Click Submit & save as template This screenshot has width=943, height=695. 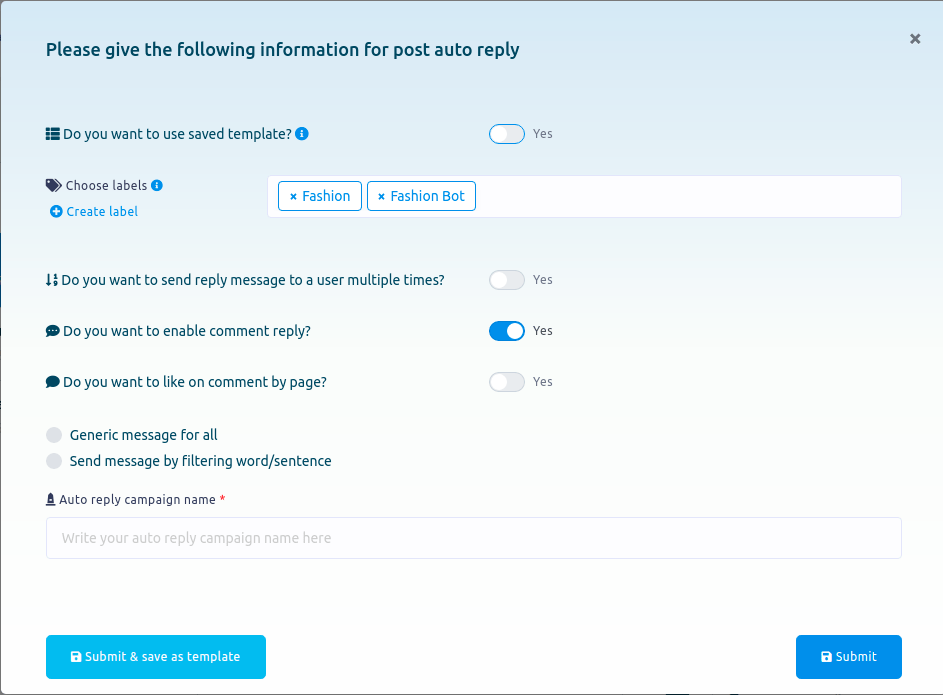(156, 657)
